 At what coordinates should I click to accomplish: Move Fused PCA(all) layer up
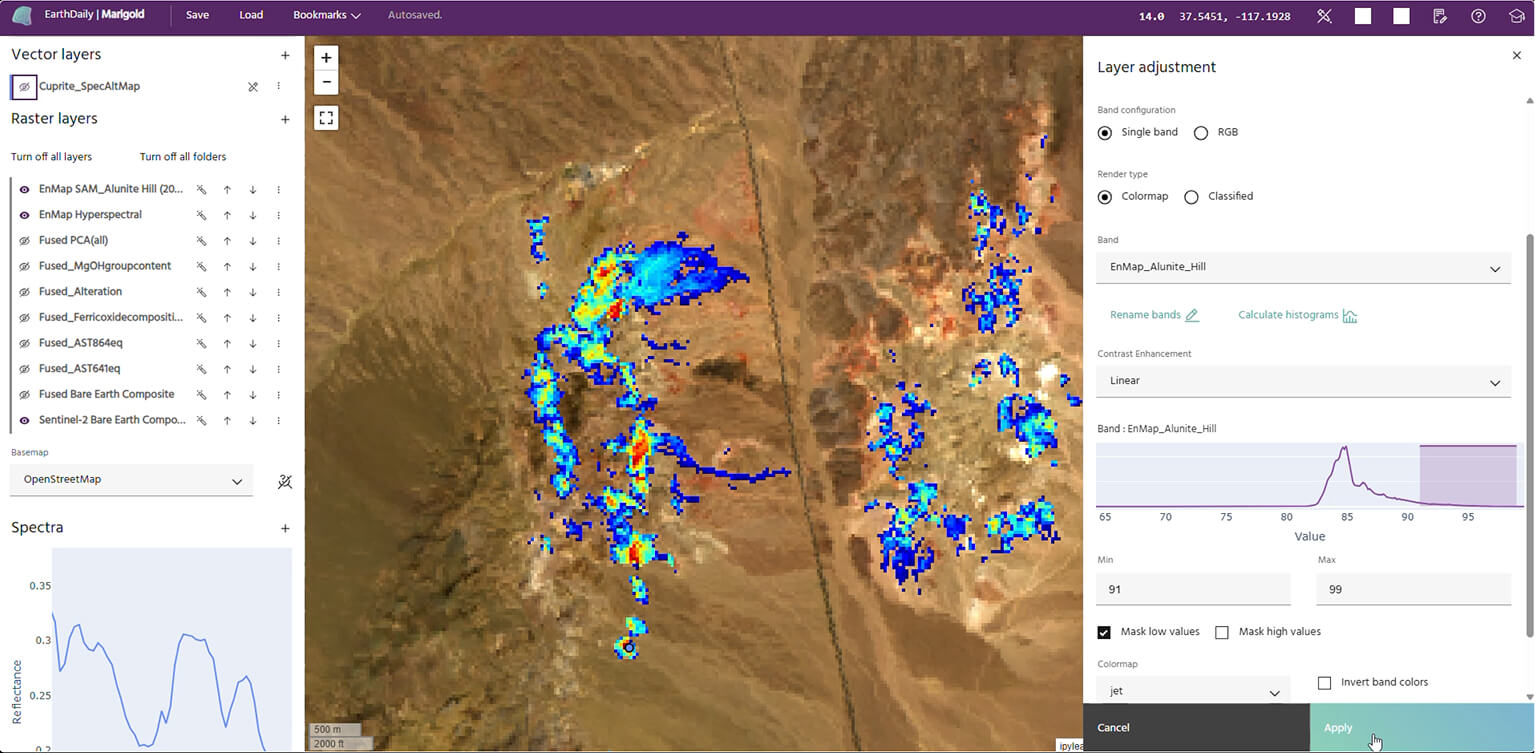pos(227,241)
